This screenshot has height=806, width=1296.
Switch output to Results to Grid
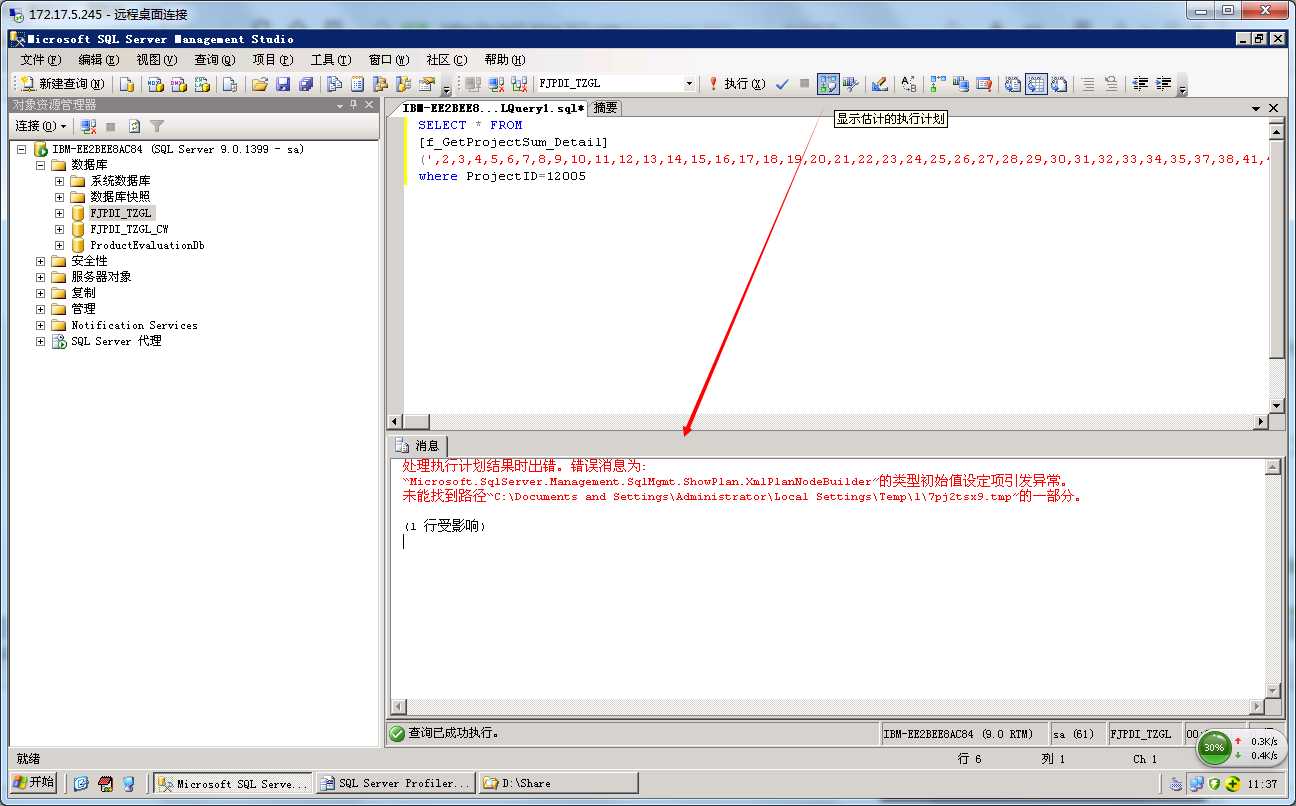point(1036,84)
